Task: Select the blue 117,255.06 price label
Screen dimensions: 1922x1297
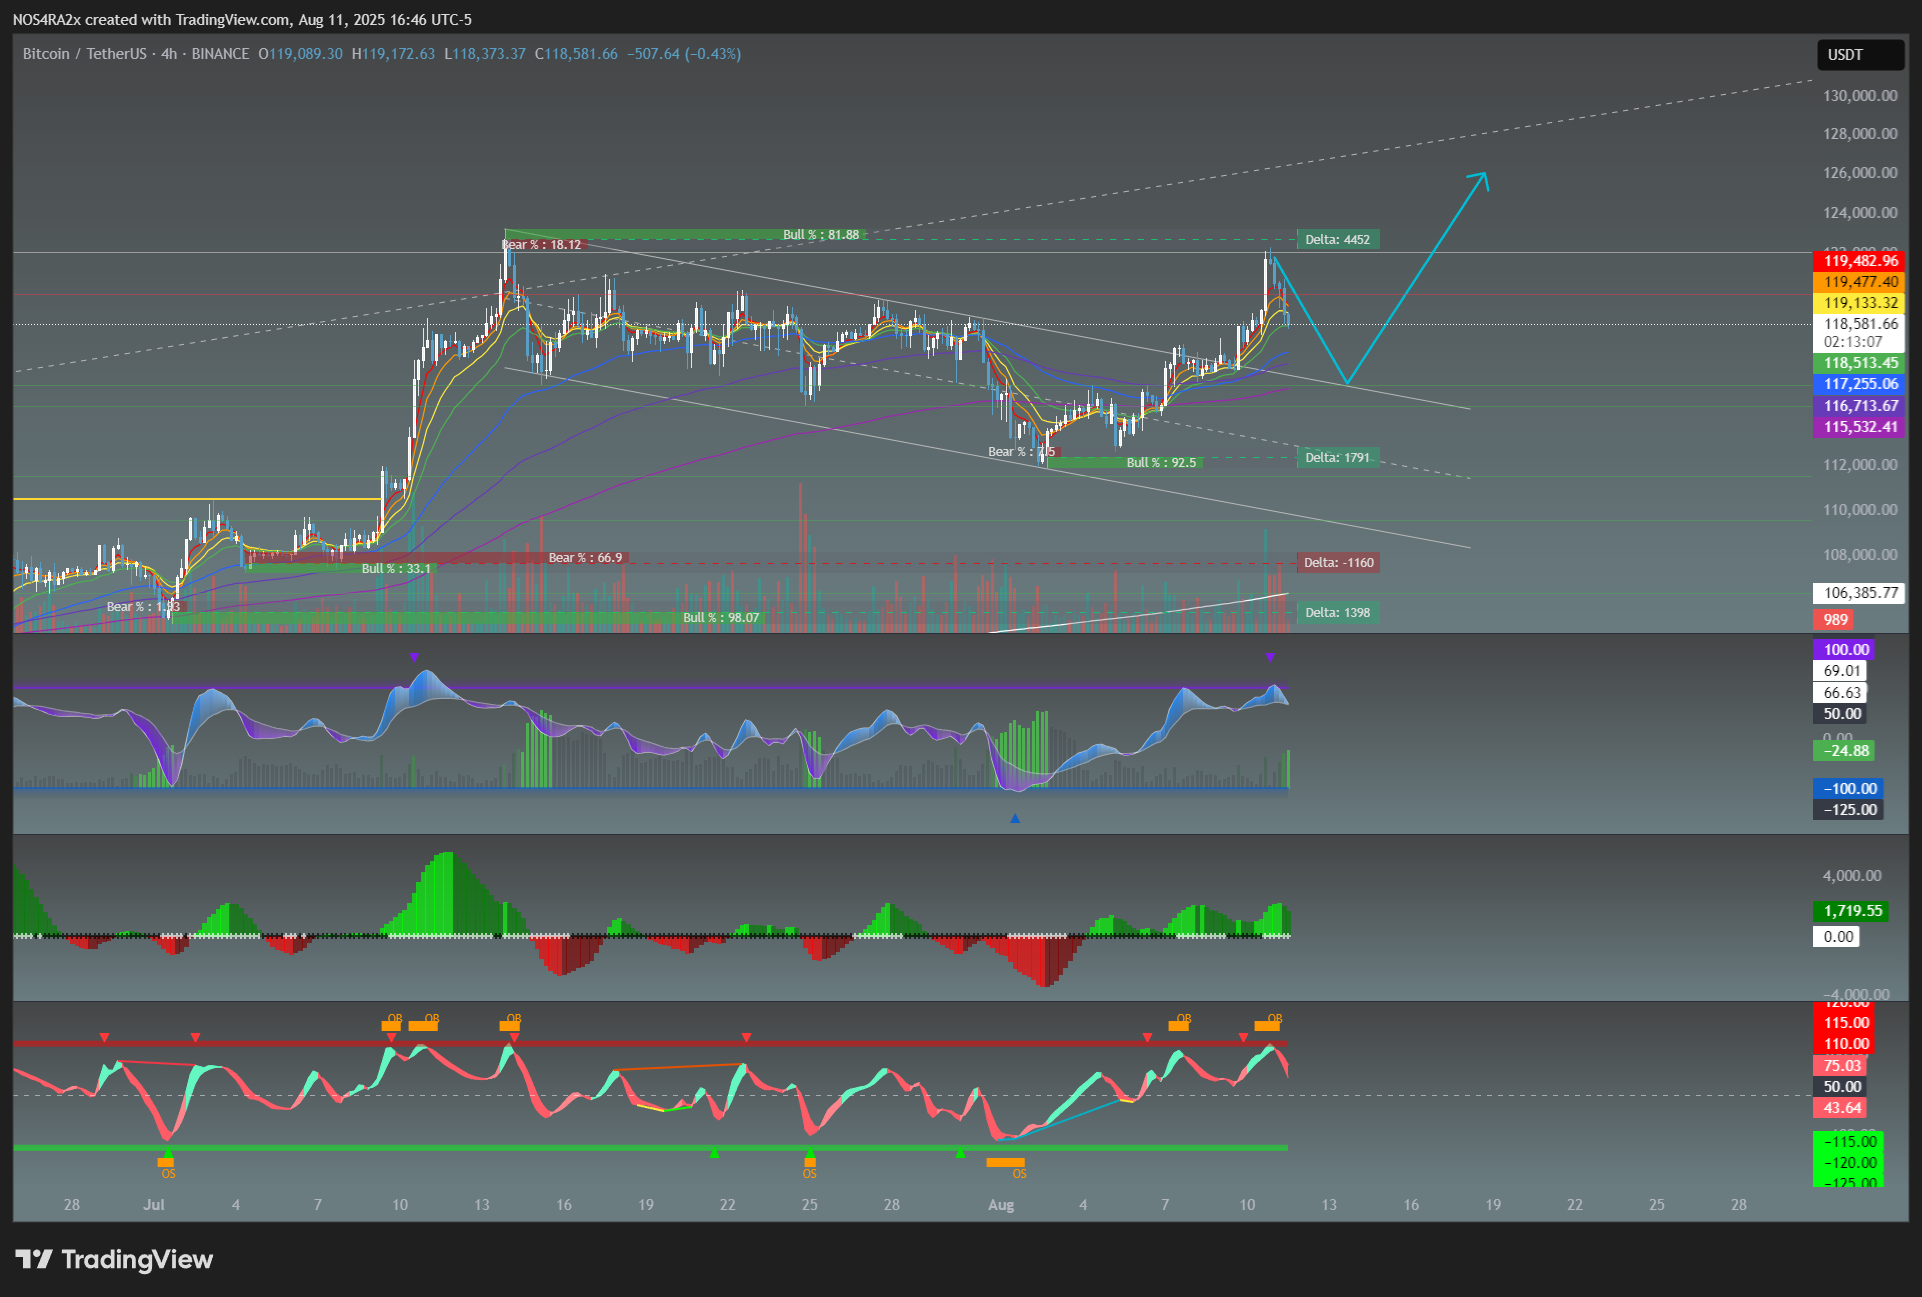Action: (1859, 384)
